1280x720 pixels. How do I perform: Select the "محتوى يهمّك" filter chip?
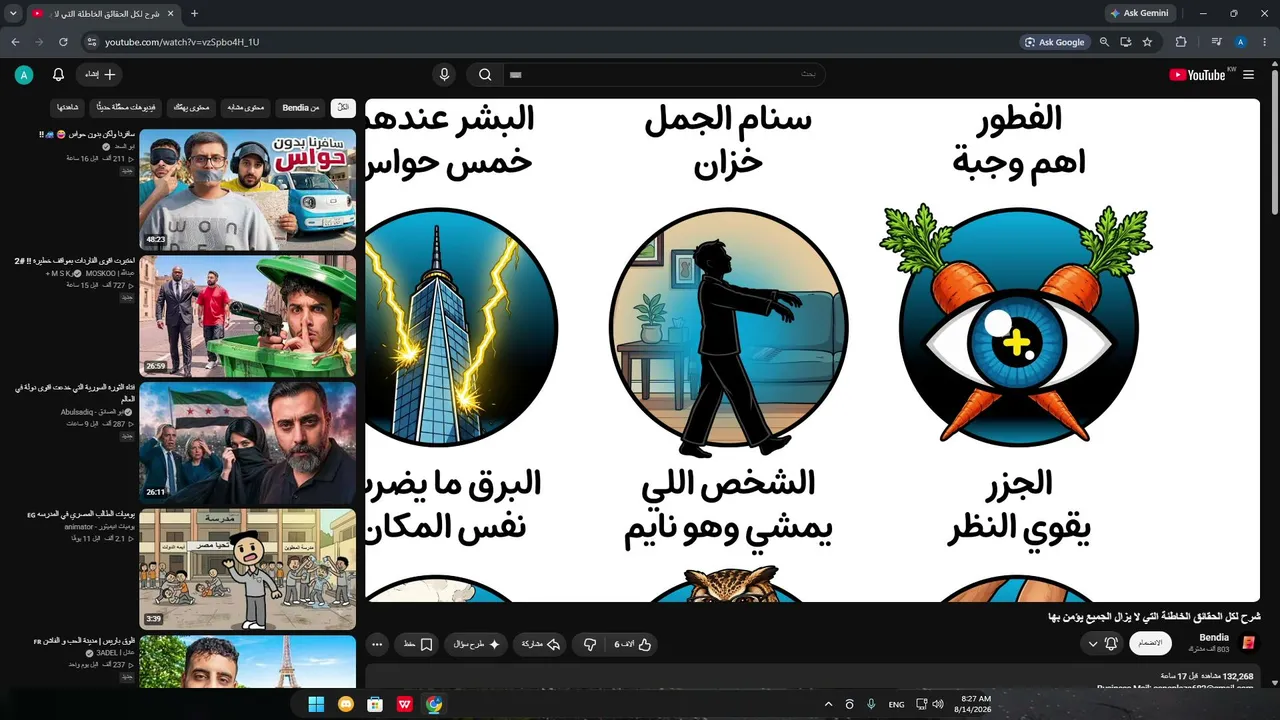[x=191, y=107]
